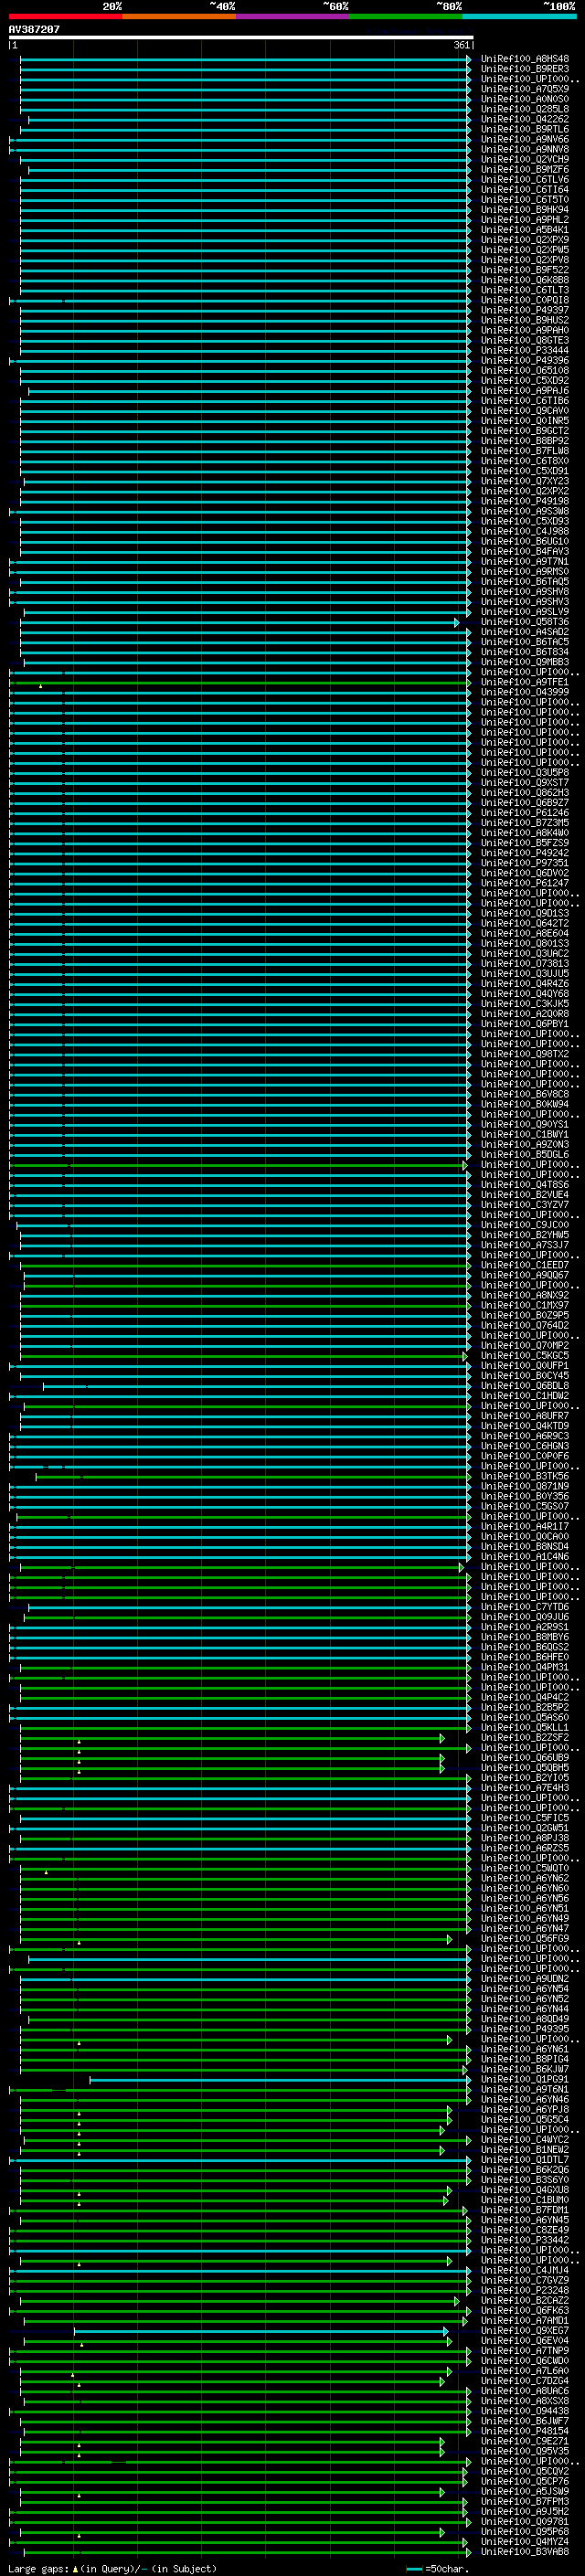Image resolution: width=585 pixels, height=2576 pixels.
Task: Click the orange ~40% legend segment
Action: [179, 16]
